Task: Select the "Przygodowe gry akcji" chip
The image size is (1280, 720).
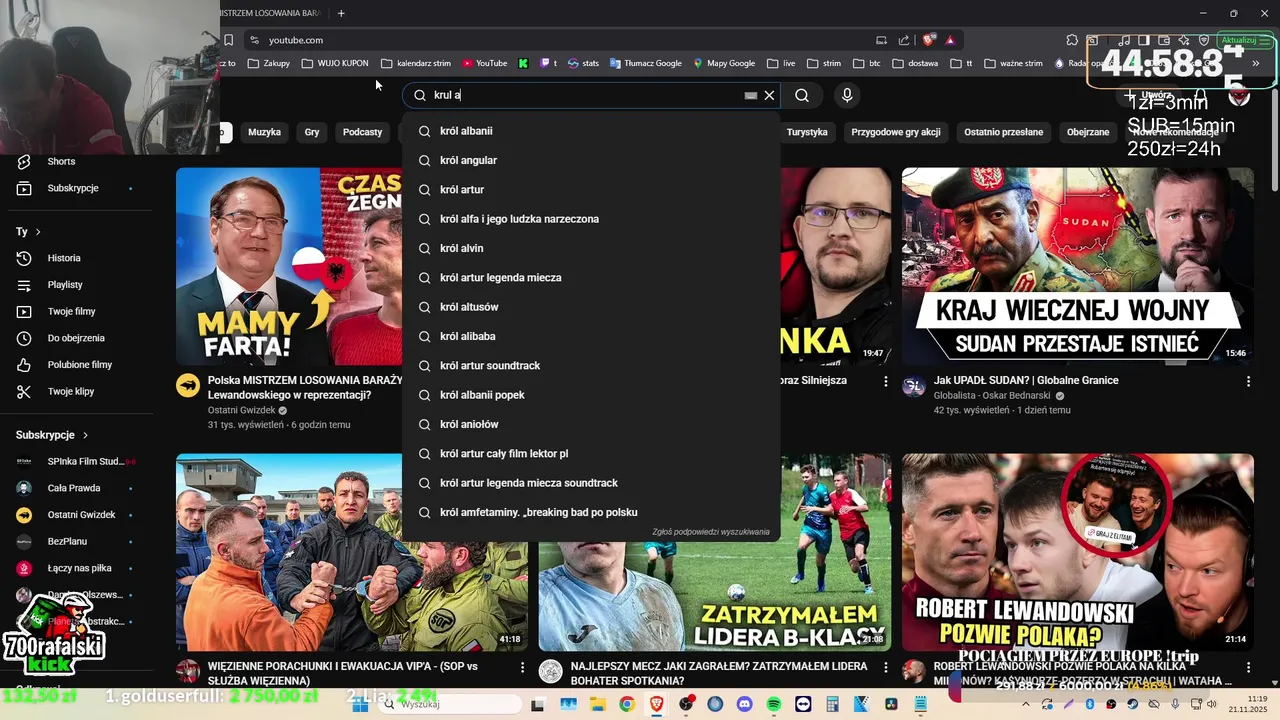Action: click(x=896, y=132)
